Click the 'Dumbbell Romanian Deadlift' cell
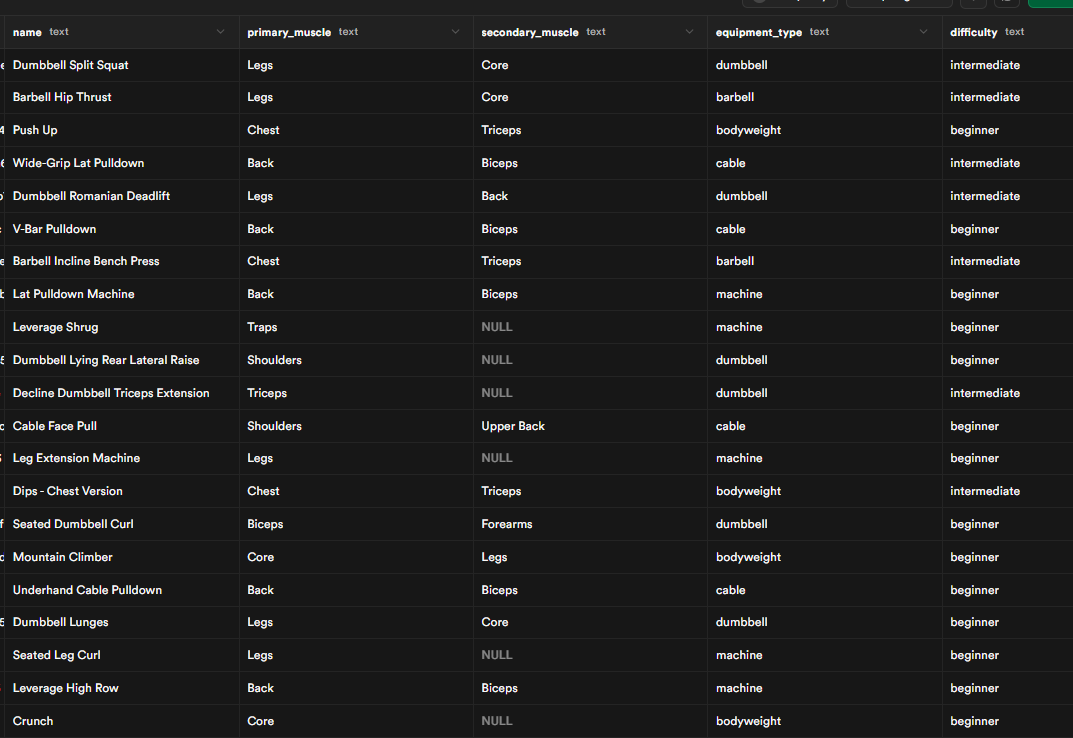 (x=122, y=196)
